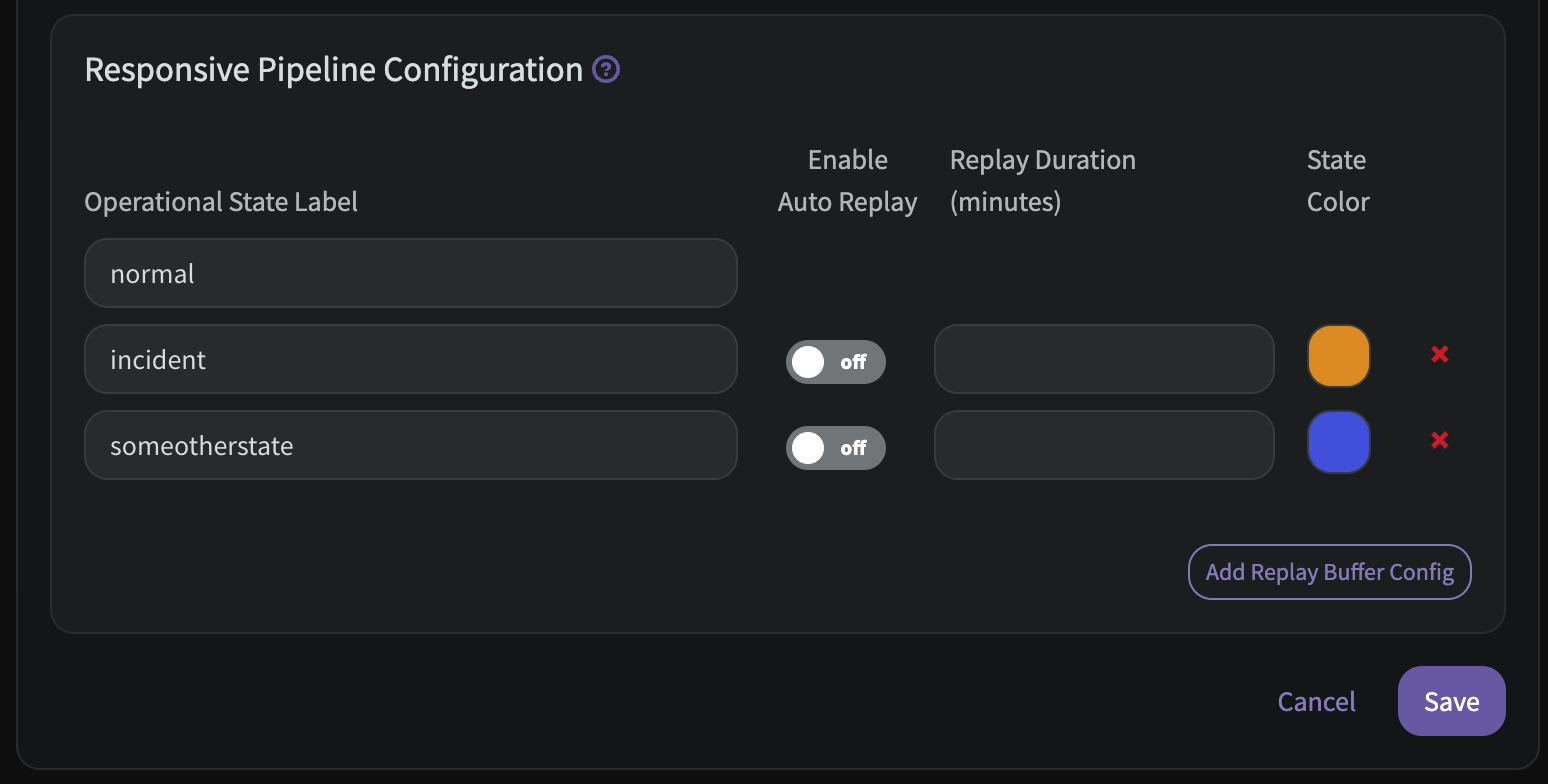Edit the normal state label field

411,273
